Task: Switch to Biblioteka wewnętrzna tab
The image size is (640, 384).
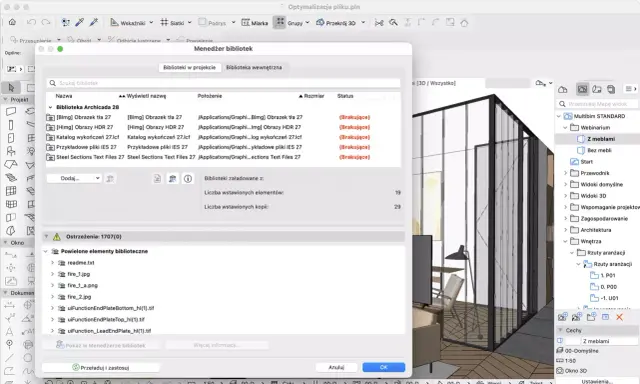Action: pos(254,67)
